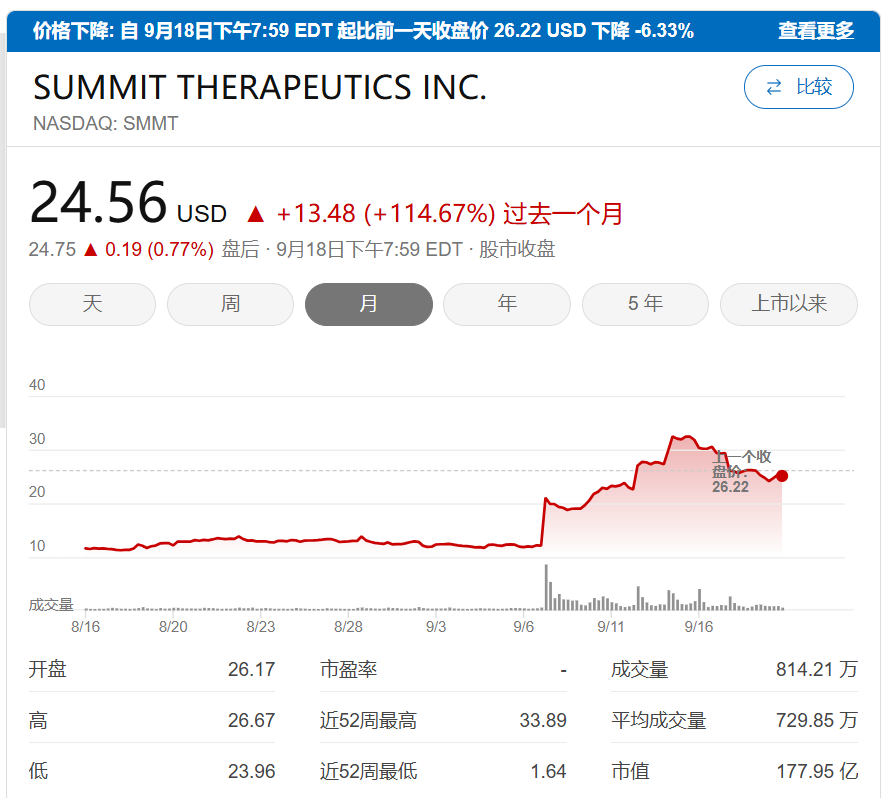Open 查看更多 in the blue banner

click(816, 31)
